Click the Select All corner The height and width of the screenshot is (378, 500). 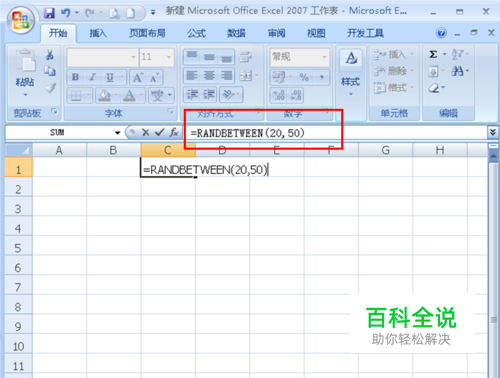19,150
